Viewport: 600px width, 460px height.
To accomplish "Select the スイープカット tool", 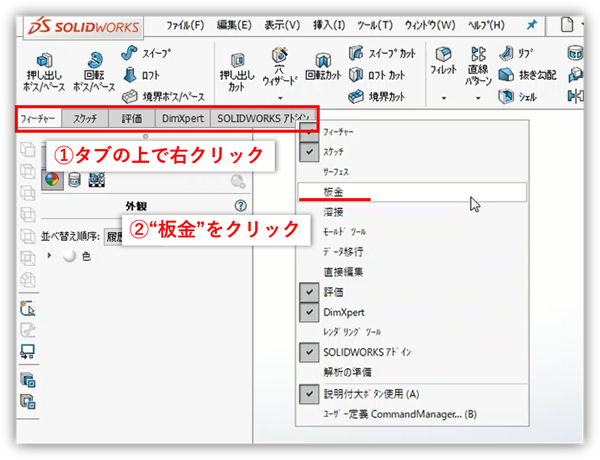I will [x=382, y=53].
